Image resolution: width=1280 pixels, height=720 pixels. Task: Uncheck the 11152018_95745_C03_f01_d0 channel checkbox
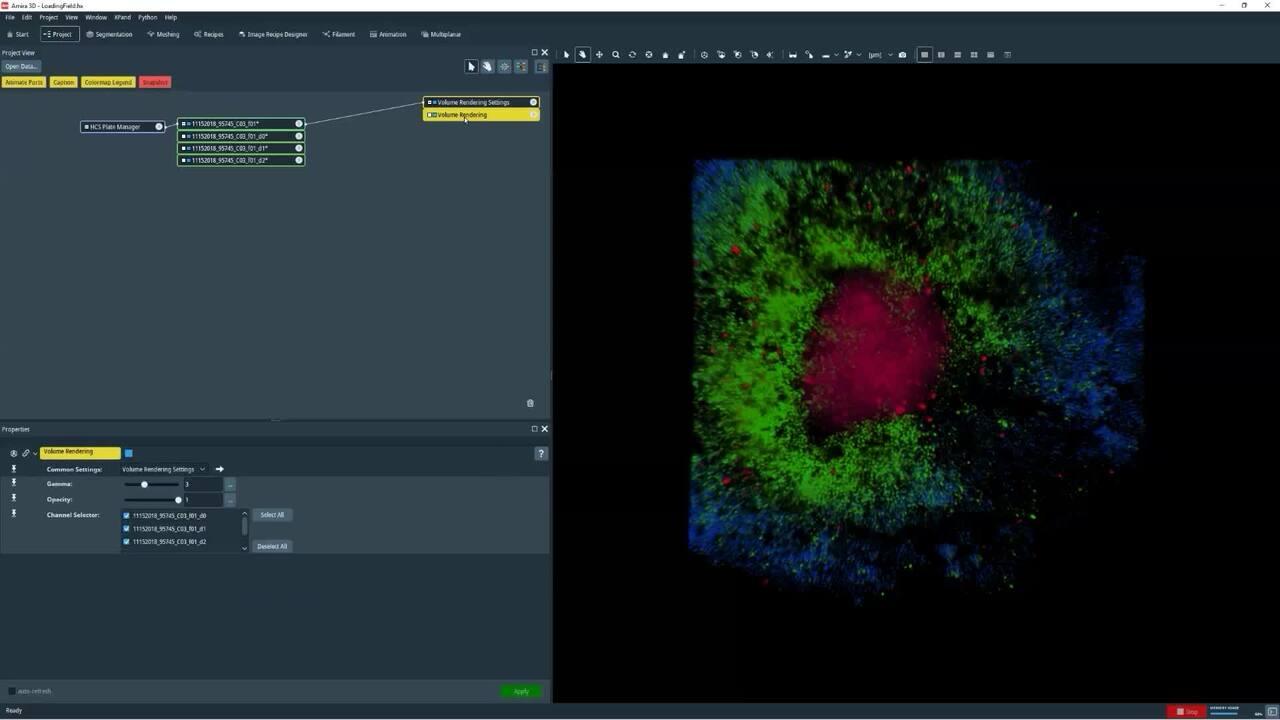click(127, 516)
